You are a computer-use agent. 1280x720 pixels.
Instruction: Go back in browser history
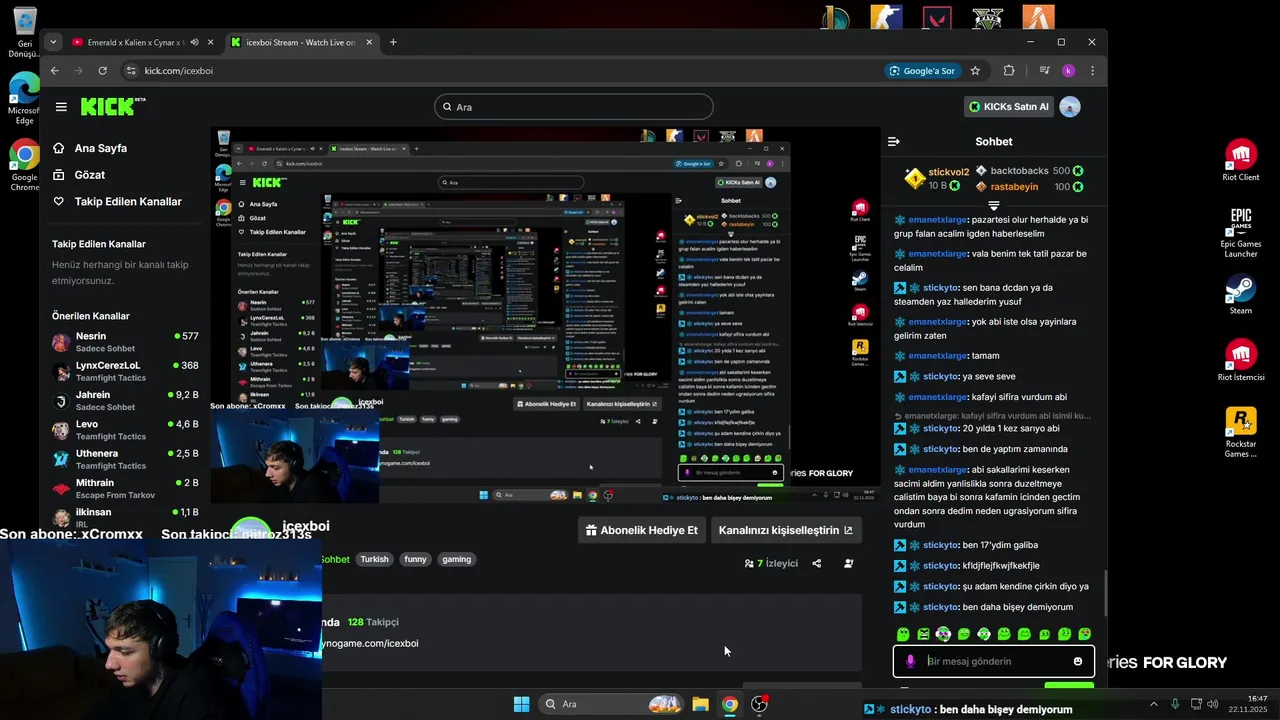(55, 71)
